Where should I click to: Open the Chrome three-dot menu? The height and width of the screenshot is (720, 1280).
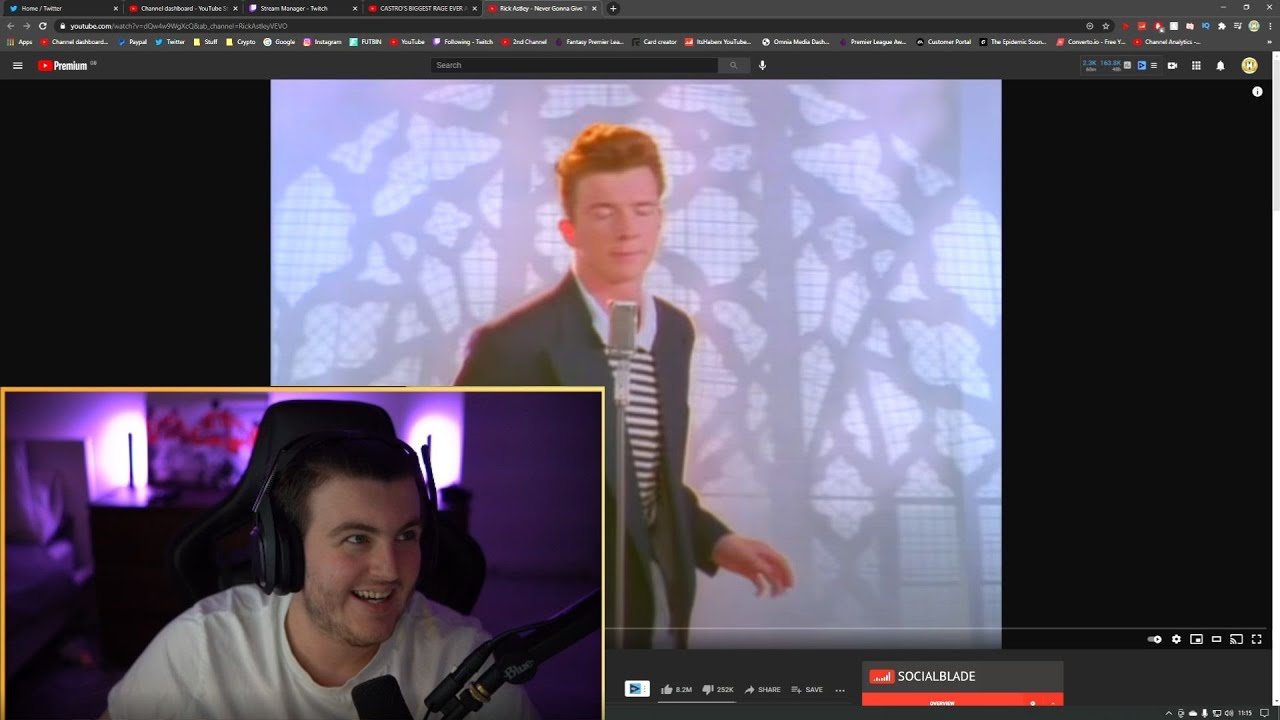point(1269,26)
